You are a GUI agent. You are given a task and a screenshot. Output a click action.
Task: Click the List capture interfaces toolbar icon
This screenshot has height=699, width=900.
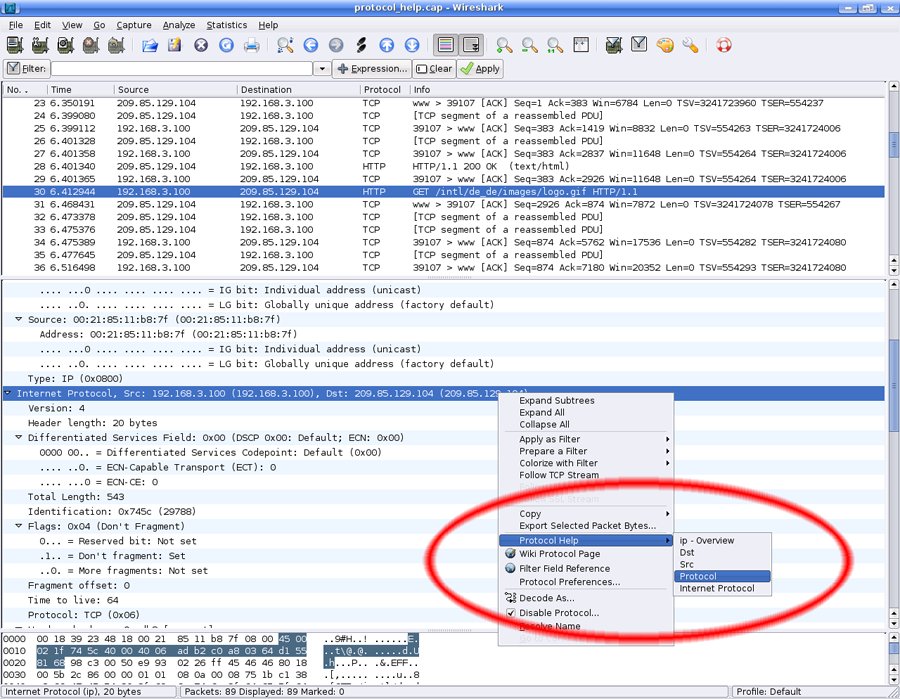(x=15, y=45)
